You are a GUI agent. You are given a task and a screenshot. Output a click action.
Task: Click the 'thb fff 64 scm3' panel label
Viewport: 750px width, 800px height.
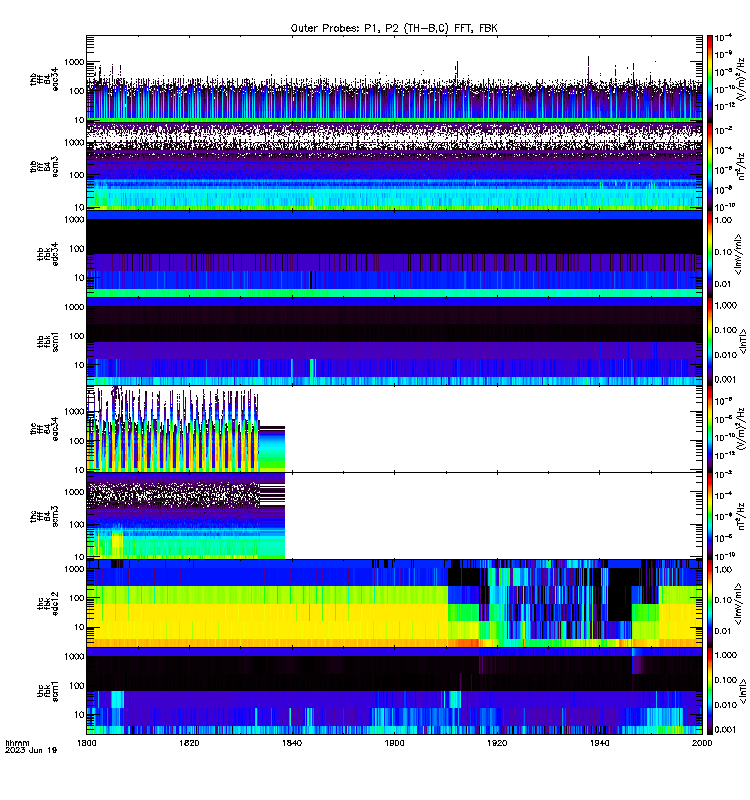[x=43, y=167]
